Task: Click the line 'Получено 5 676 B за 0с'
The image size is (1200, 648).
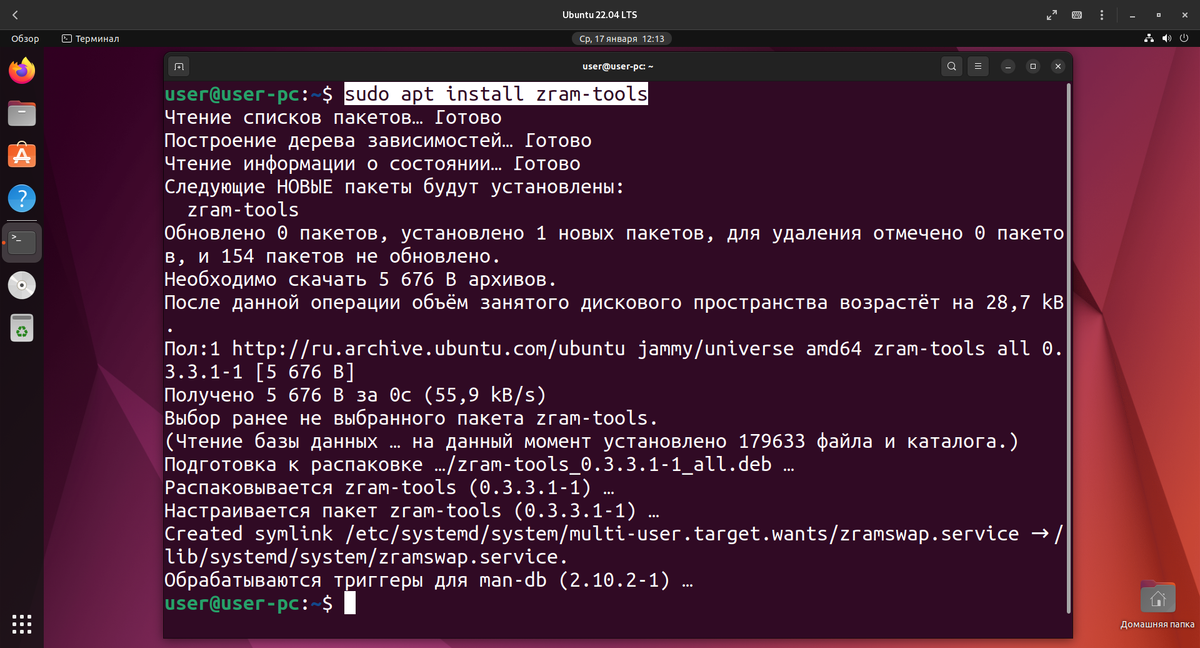Action: pos(355,395)
